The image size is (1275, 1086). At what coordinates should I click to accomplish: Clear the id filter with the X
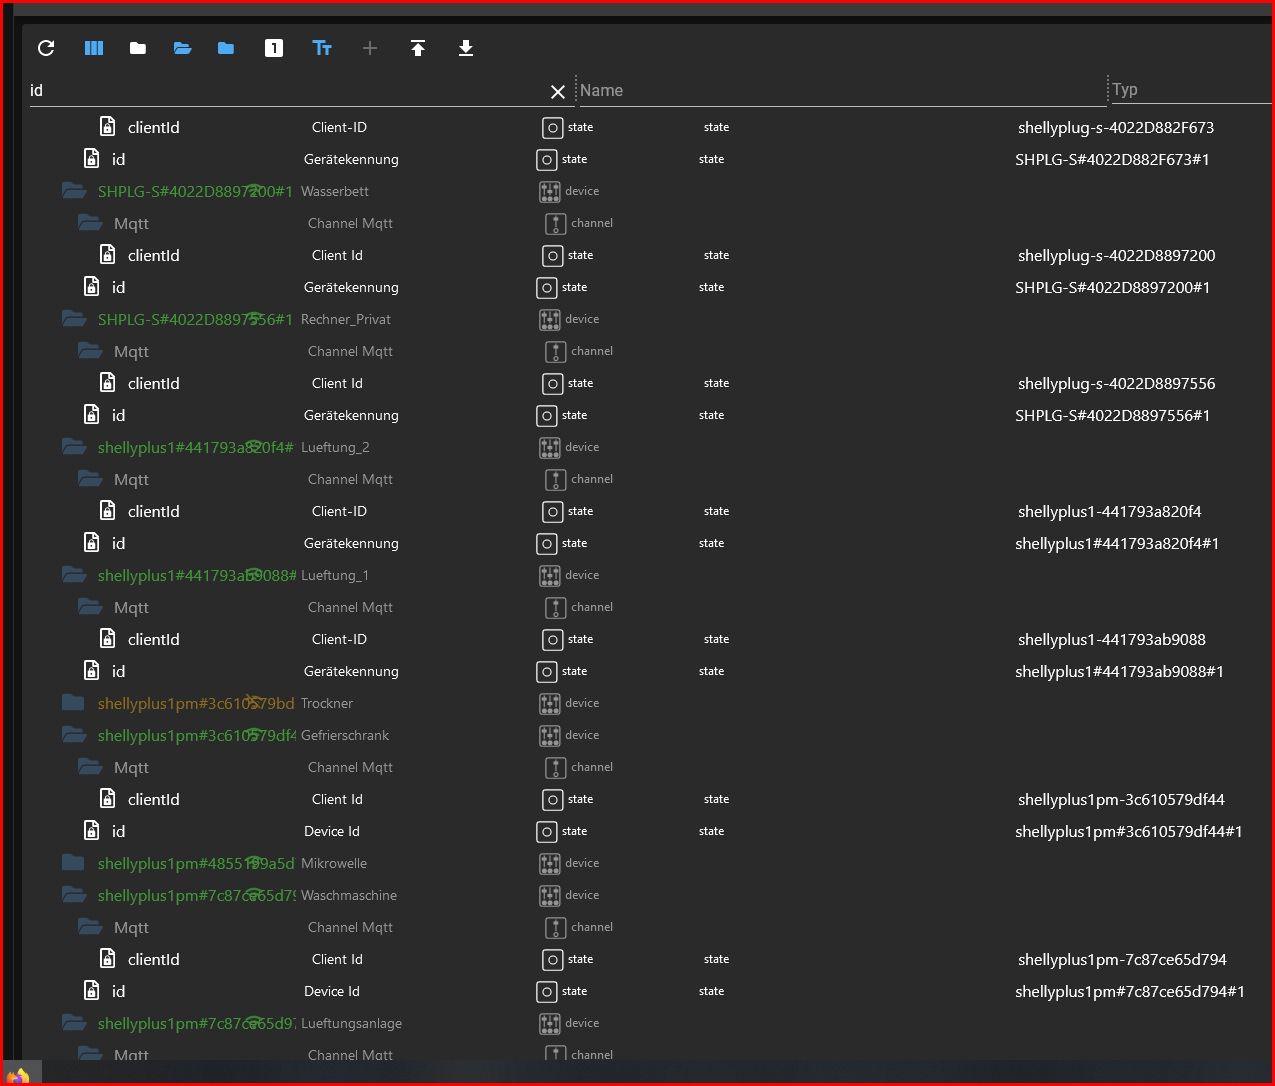pos(558,92)
